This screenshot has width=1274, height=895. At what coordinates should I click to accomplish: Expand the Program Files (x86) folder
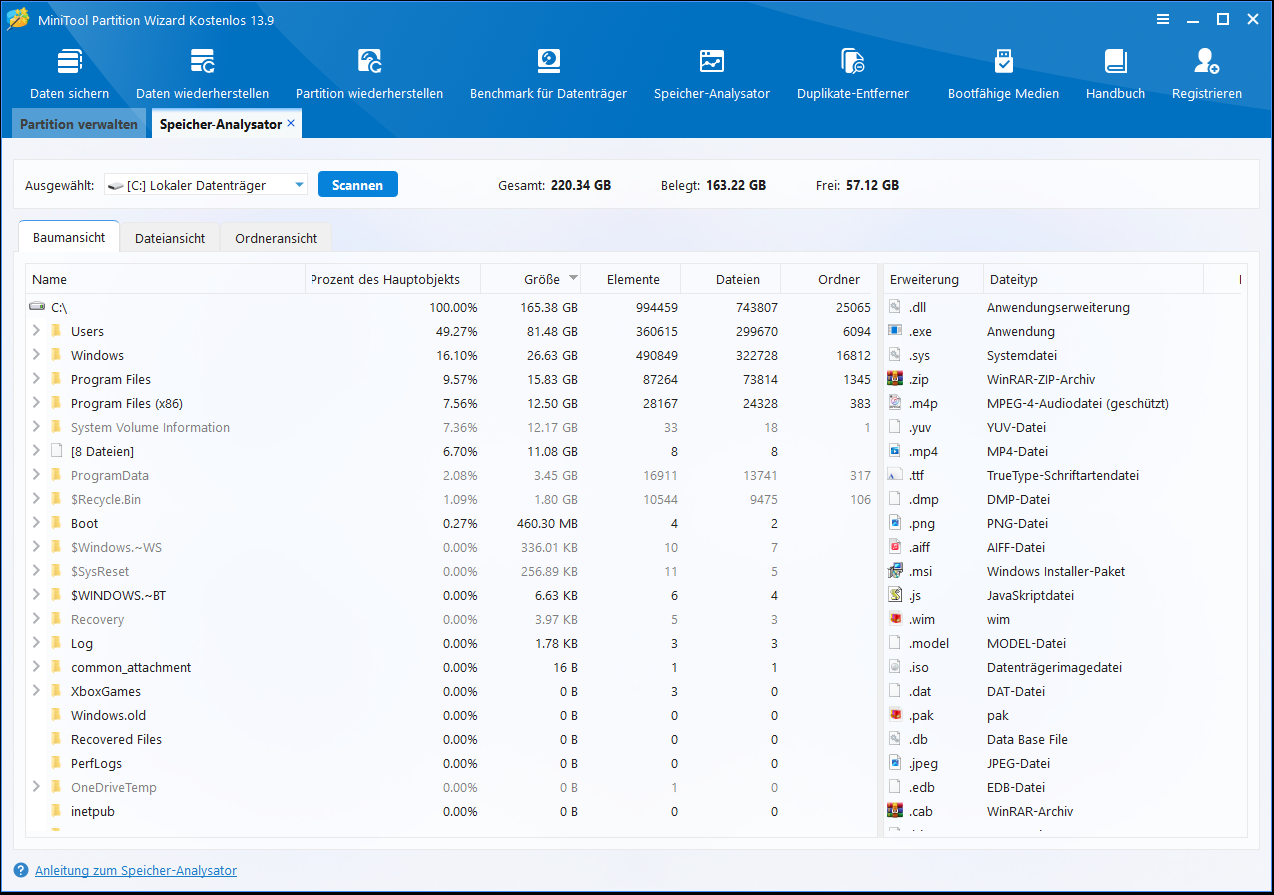[x=36, y=403]
